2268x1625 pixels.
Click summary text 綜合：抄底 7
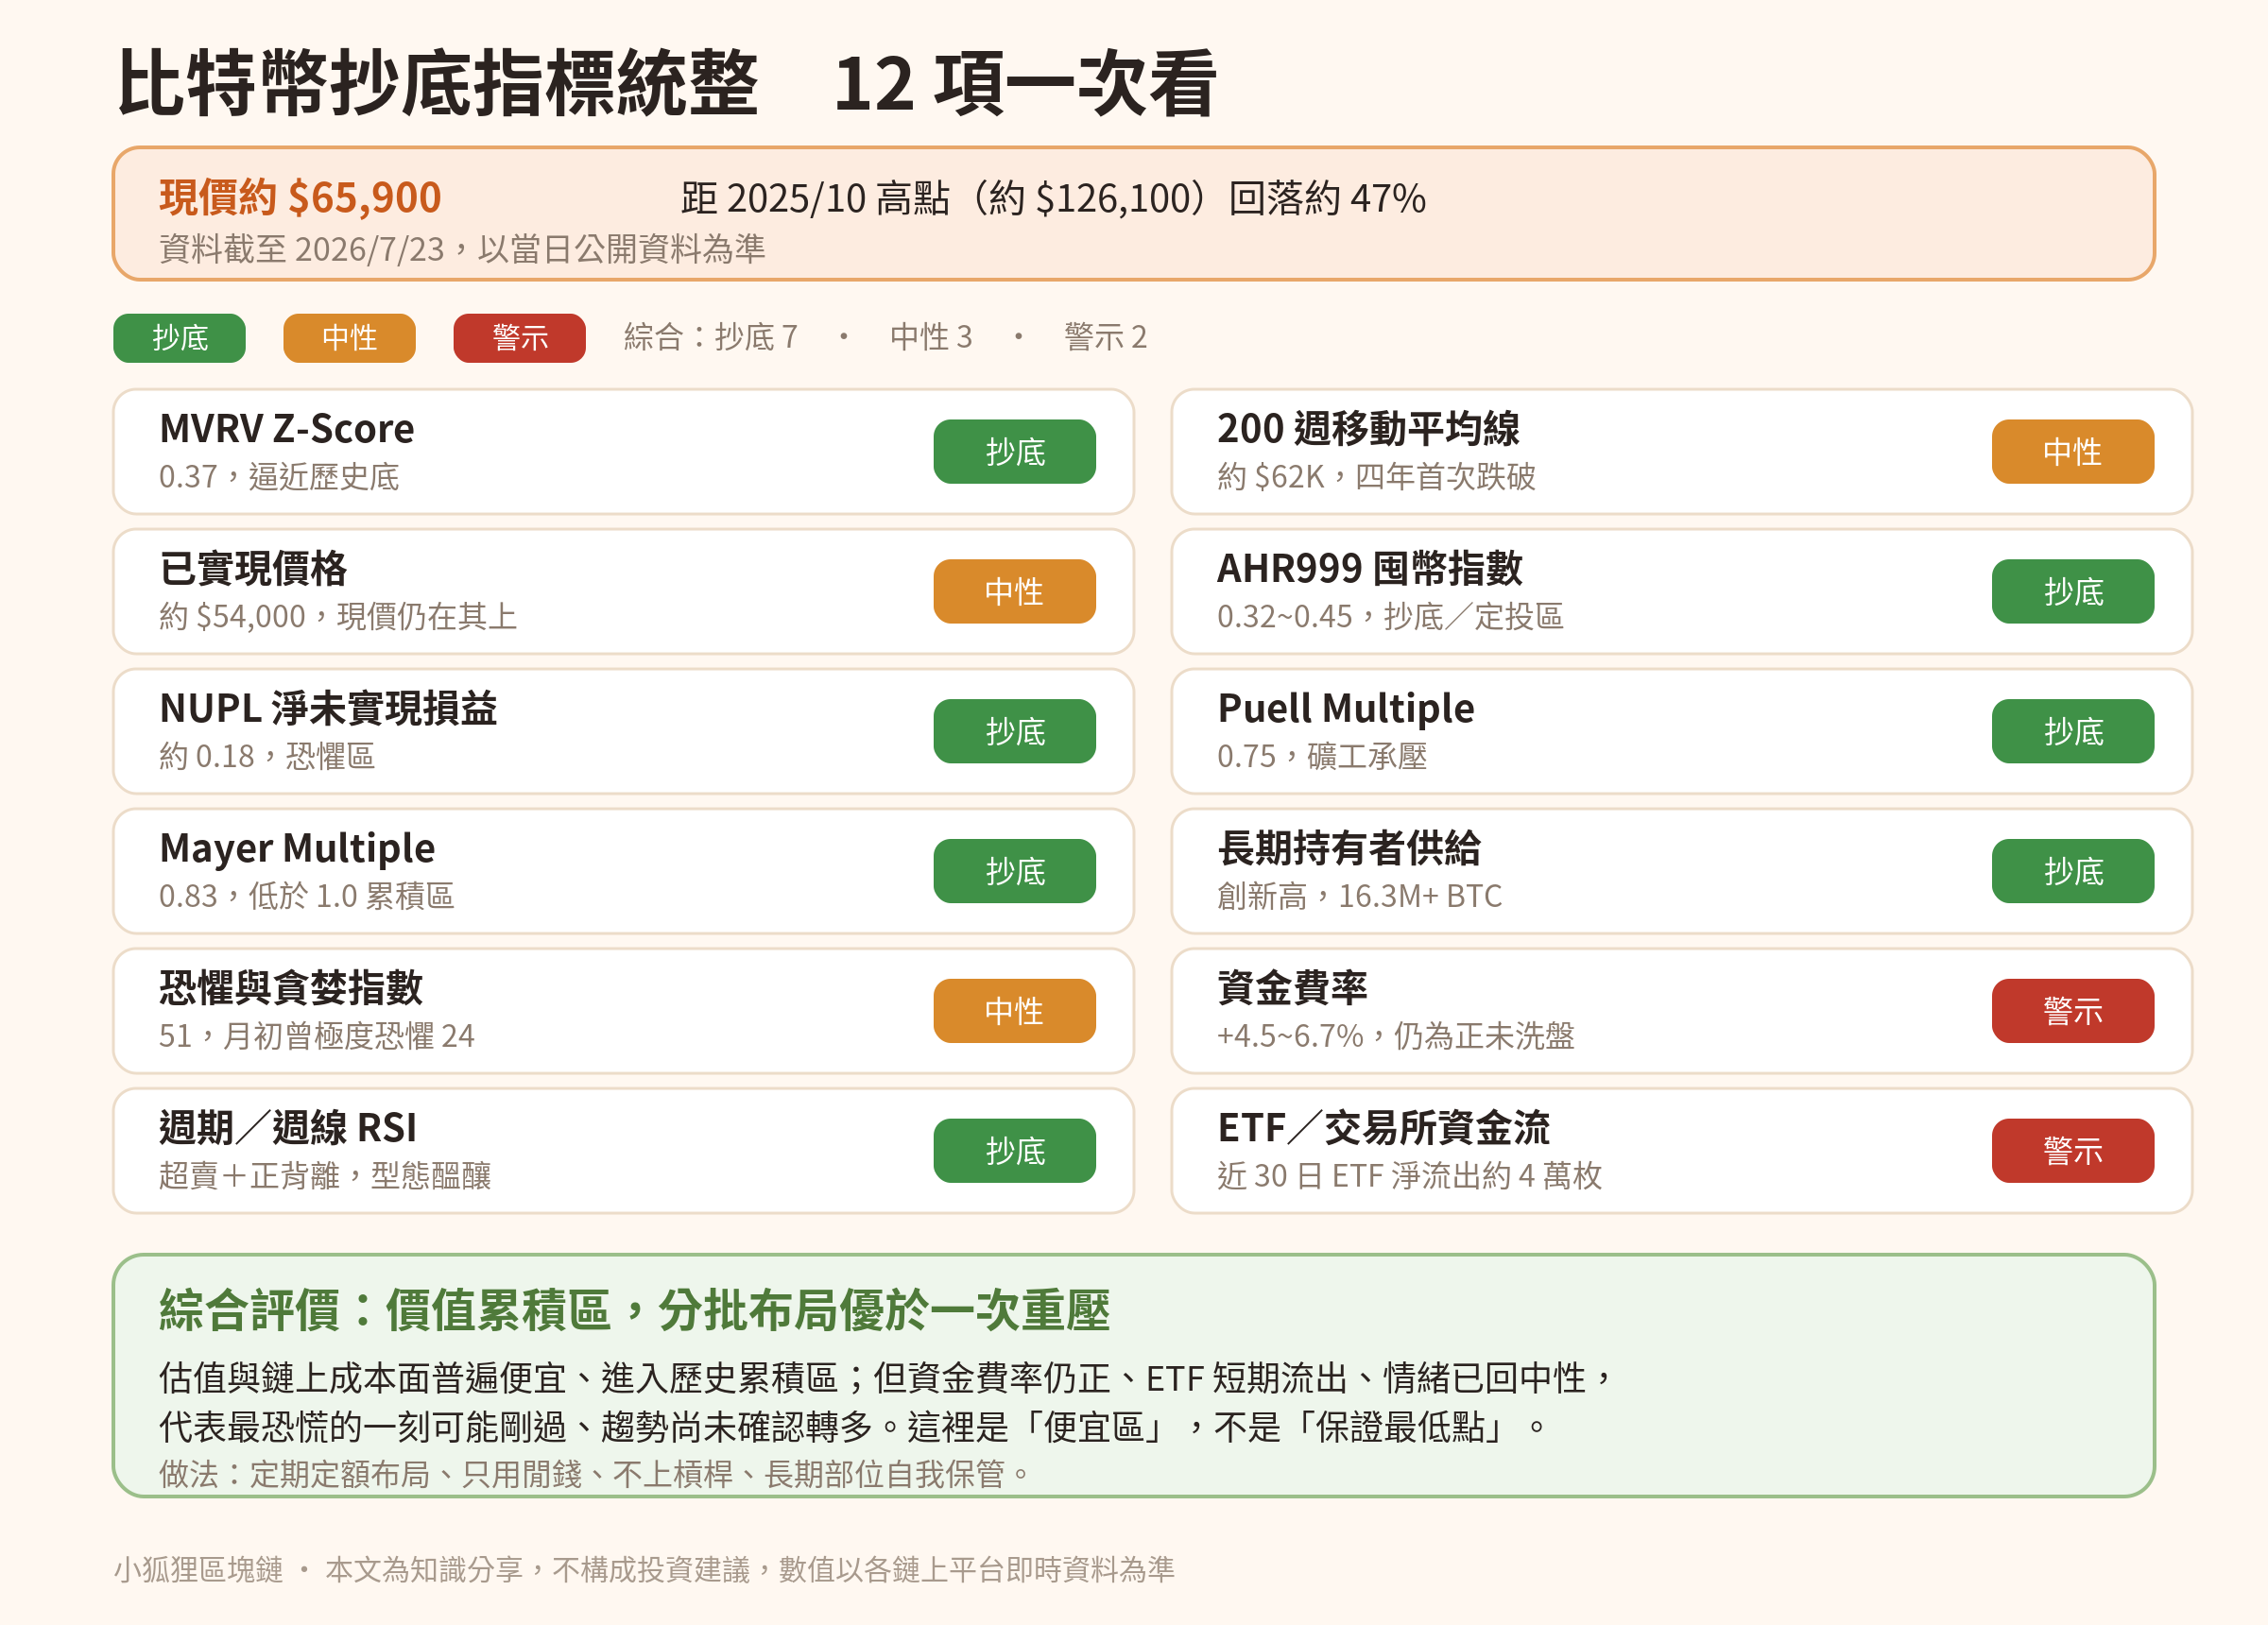(x=711, y=337)
